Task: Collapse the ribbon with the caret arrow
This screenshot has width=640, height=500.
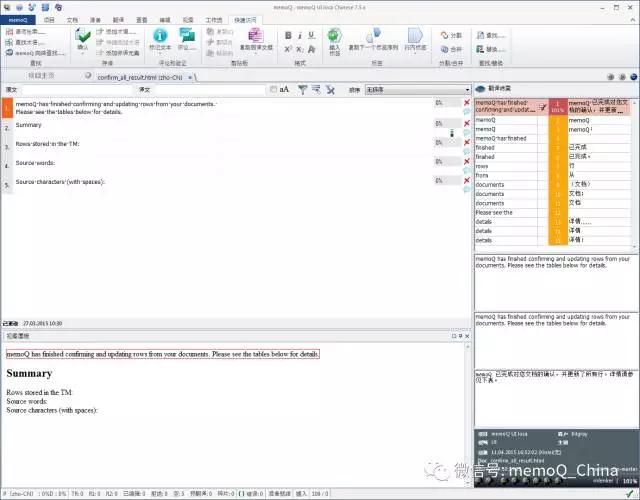Action: (633, 20)
